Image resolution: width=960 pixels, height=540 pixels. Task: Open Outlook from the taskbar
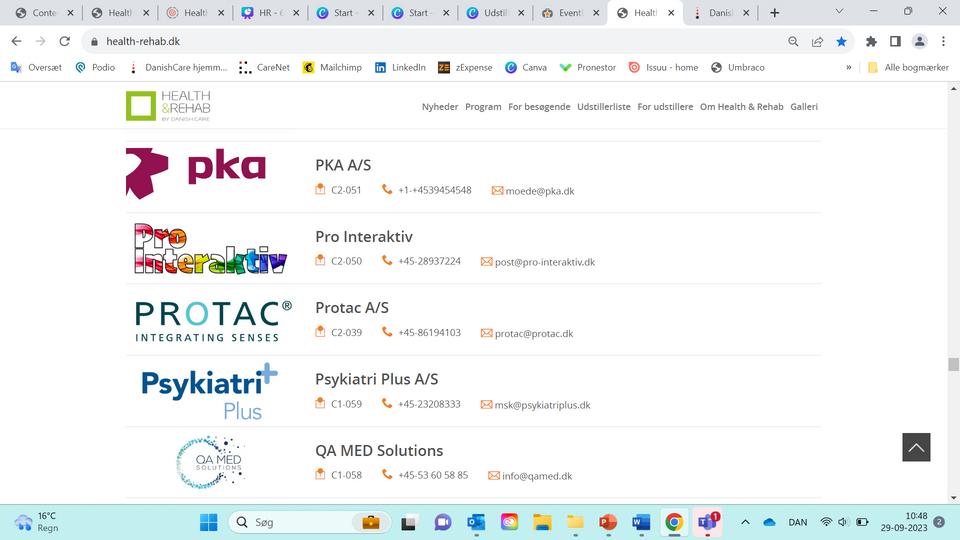point(476,522)
